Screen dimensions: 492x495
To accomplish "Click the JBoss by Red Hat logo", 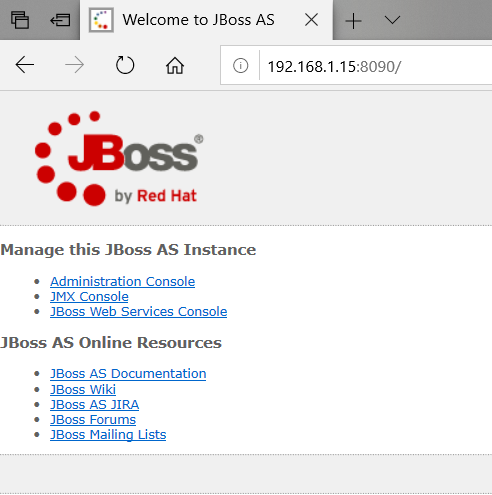I will (x=119, y=158).
